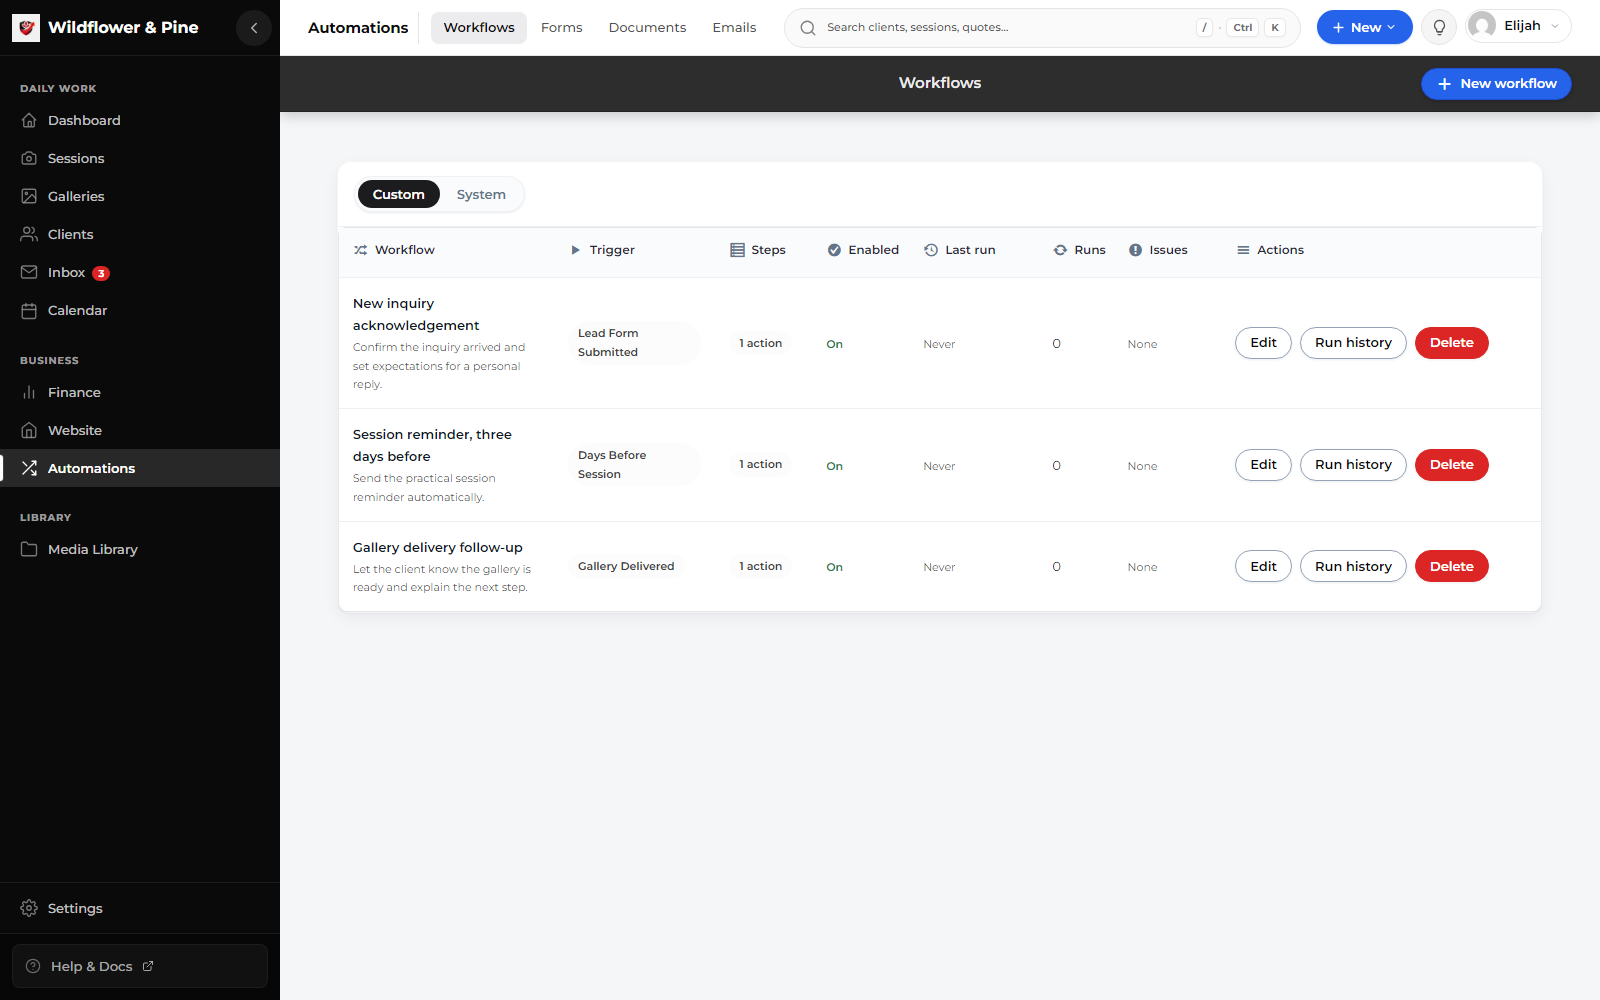Click Never last run in Gallery delivery row
Viewport: 1600px width, 1000px height.
[x=939, y=567]
